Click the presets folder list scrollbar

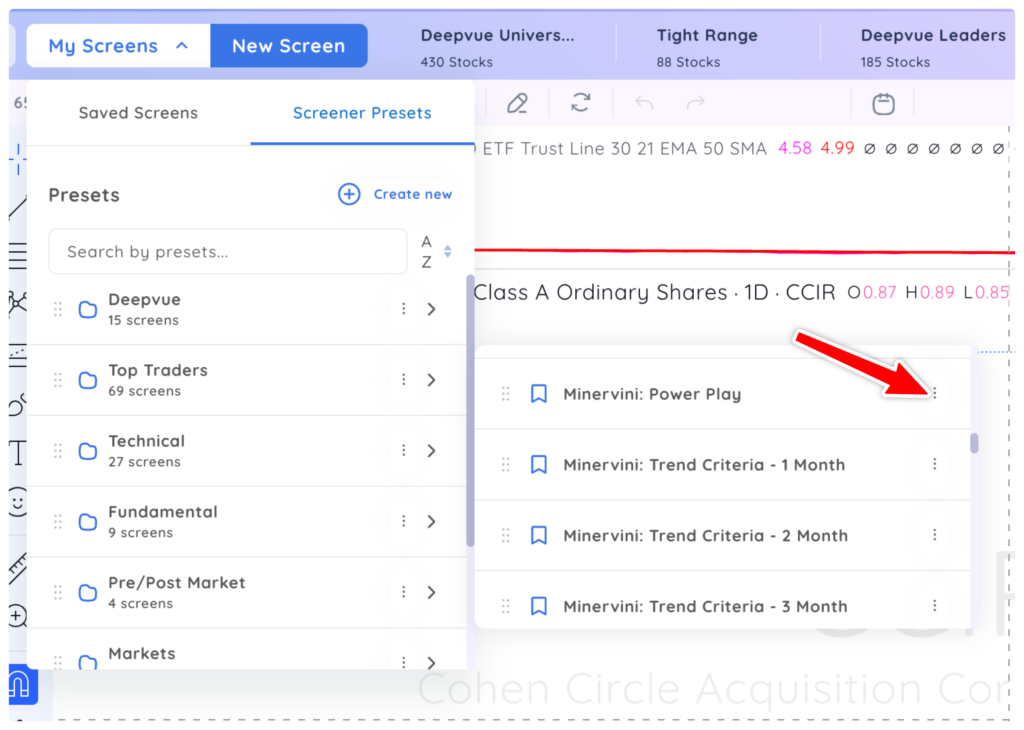click(470, 410)
